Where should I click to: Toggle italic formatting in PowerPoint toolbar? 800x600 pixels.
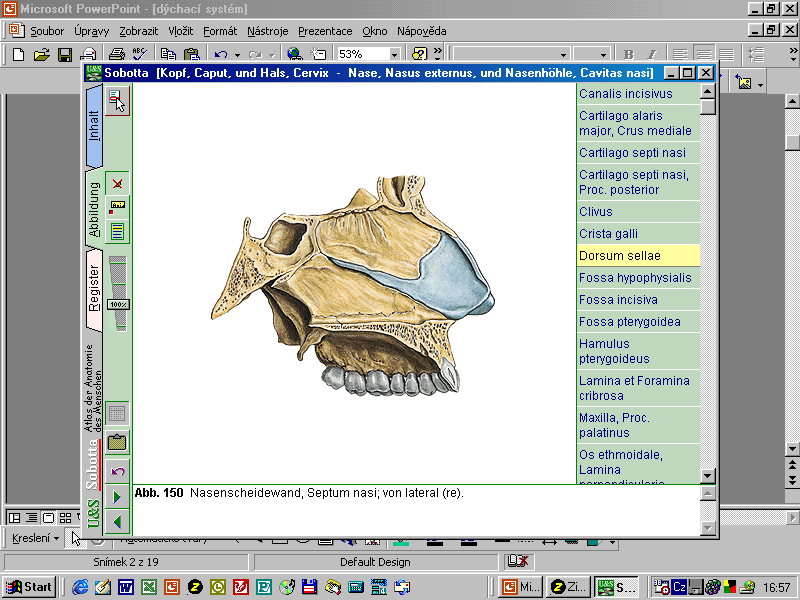(x=652, y=54)
